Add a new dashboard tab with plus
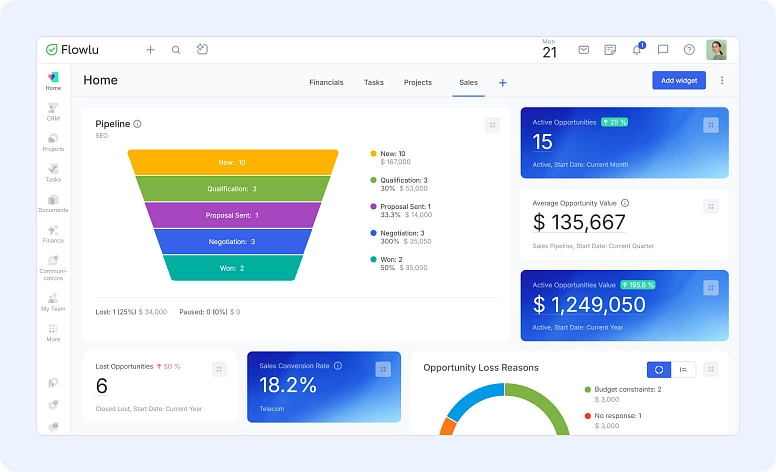This screenshot has height=472, width=776. tap(502, 83)
